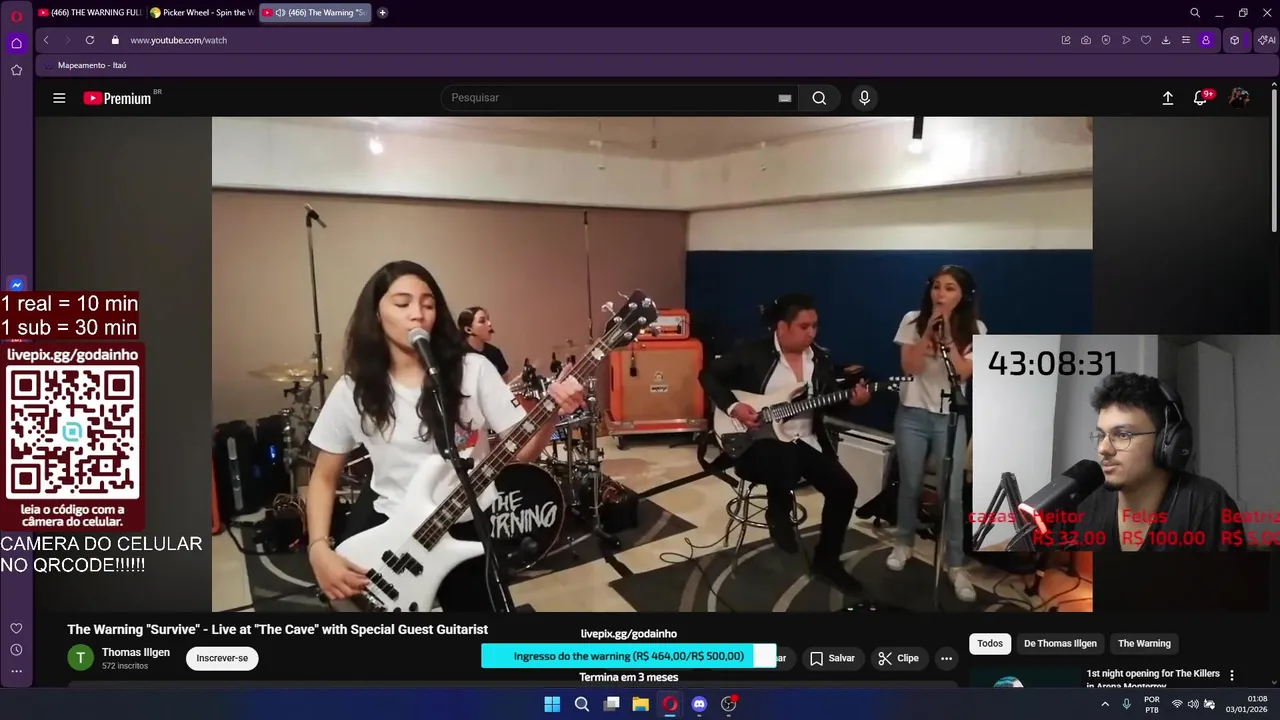The height and width of the screenshot is (720, 1280).
Task: Open the video more actions ellipsis
Action: [946, 658]
